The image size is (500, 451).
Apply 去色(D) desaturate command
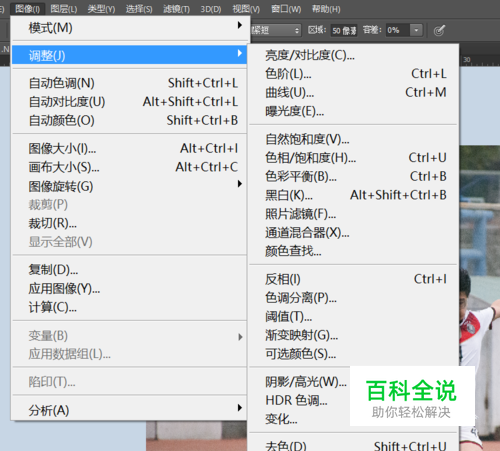(353, 444)
